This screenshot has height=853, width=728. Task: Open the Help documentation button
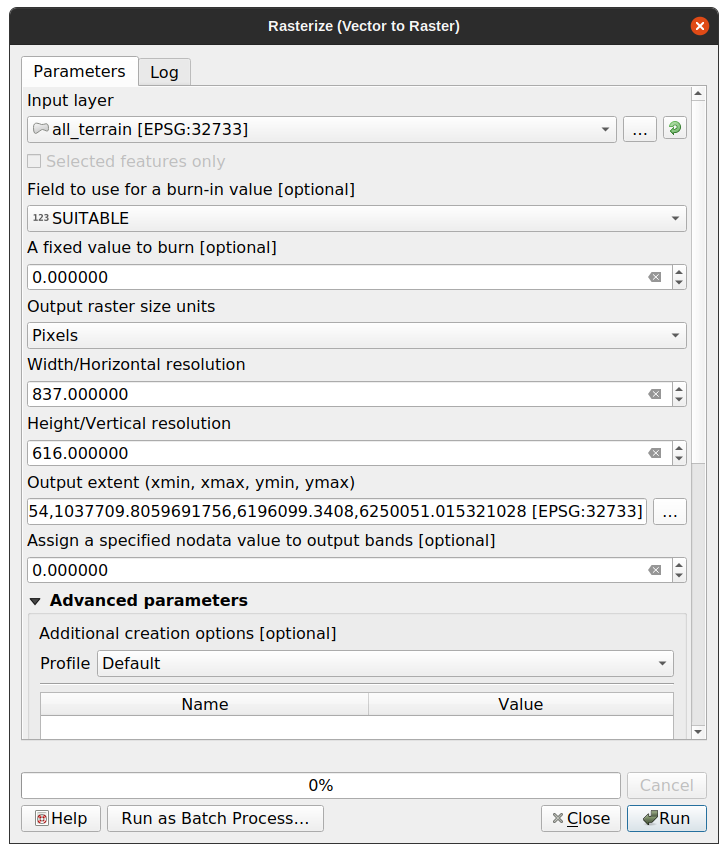[x=61, y=818]
